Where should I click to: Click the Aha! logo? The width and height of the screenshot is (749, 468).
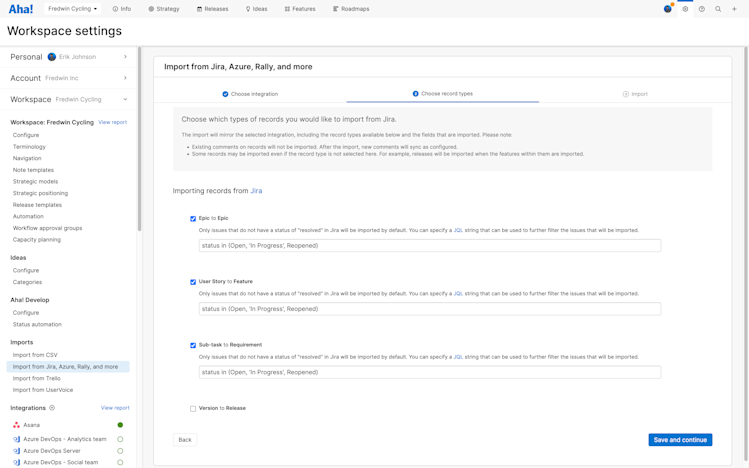coord(21,9)
